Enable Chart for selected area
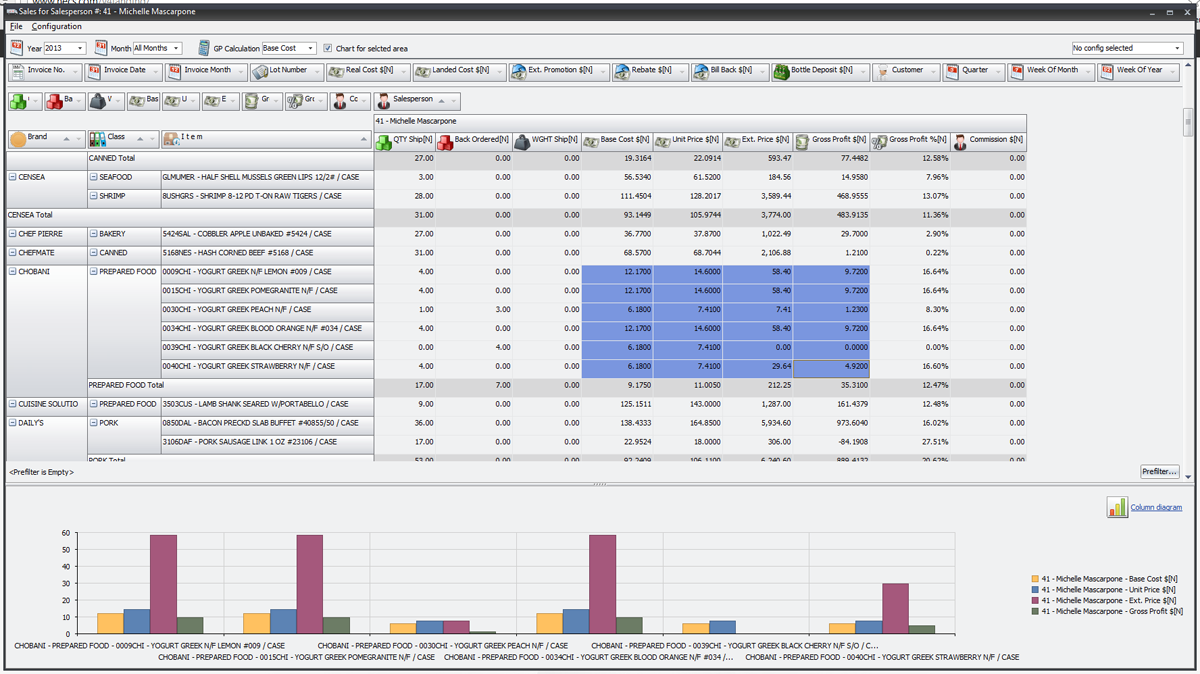The height and width of the screenshot is (674, 1200). (x=327, y=48)
